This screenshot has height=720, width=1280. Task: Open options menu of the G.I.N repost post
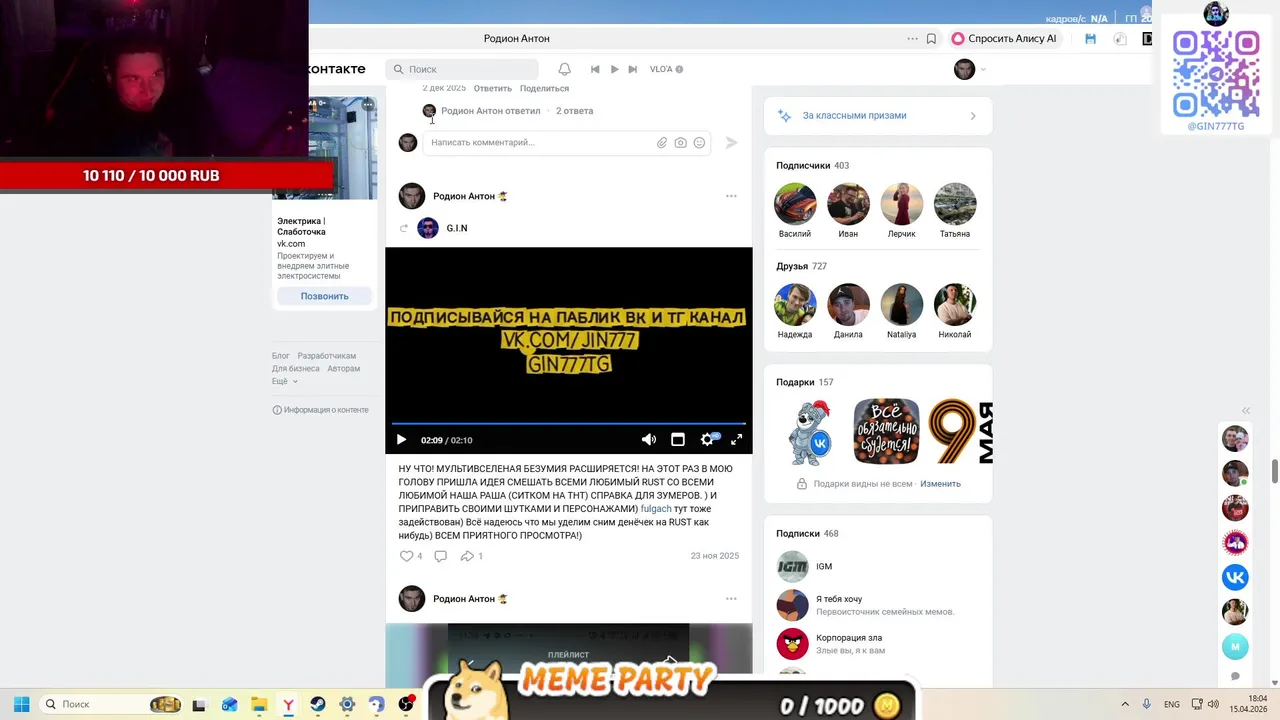pyautogui.click(x=731, y=196)
